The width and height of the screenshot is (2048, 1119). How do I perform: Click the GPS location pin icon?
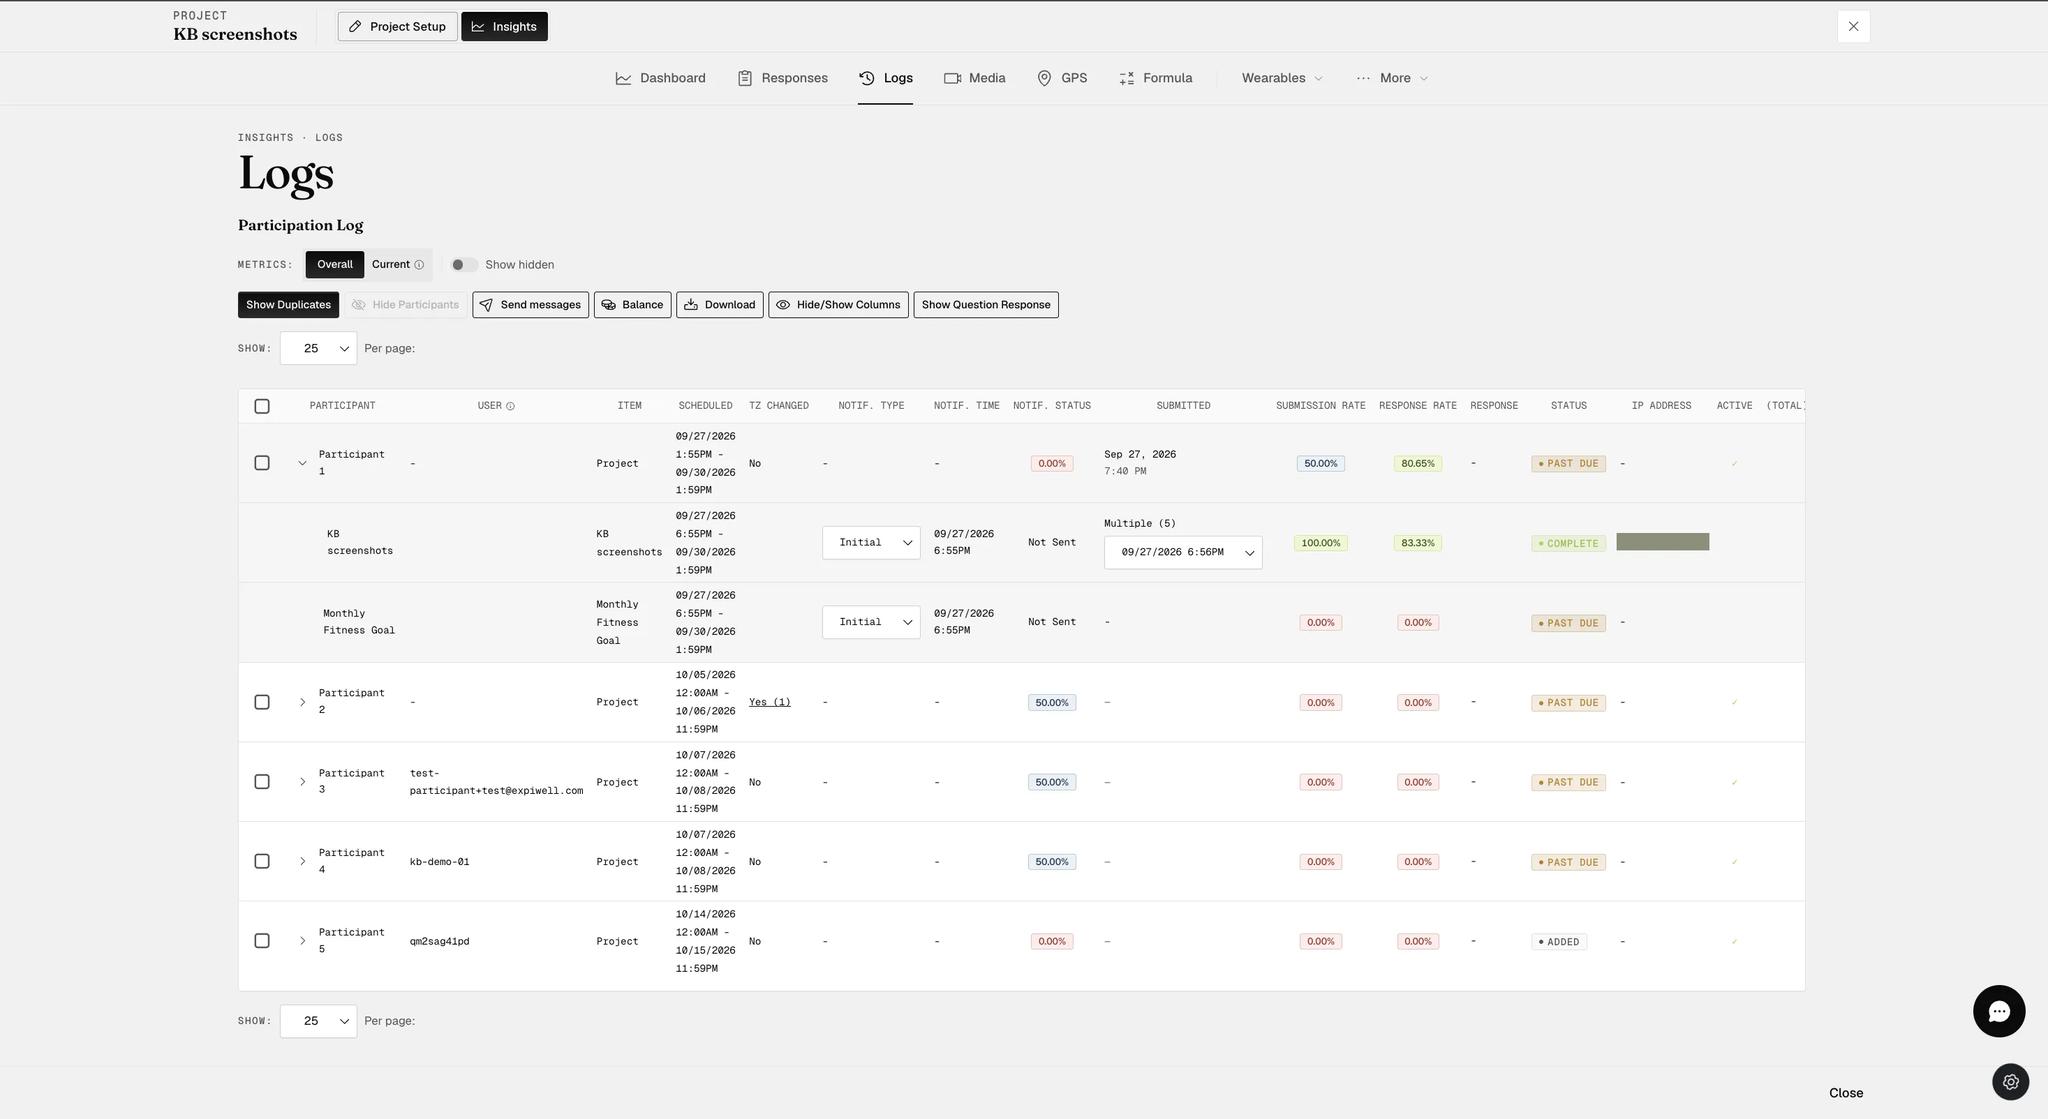[1044, 78]
